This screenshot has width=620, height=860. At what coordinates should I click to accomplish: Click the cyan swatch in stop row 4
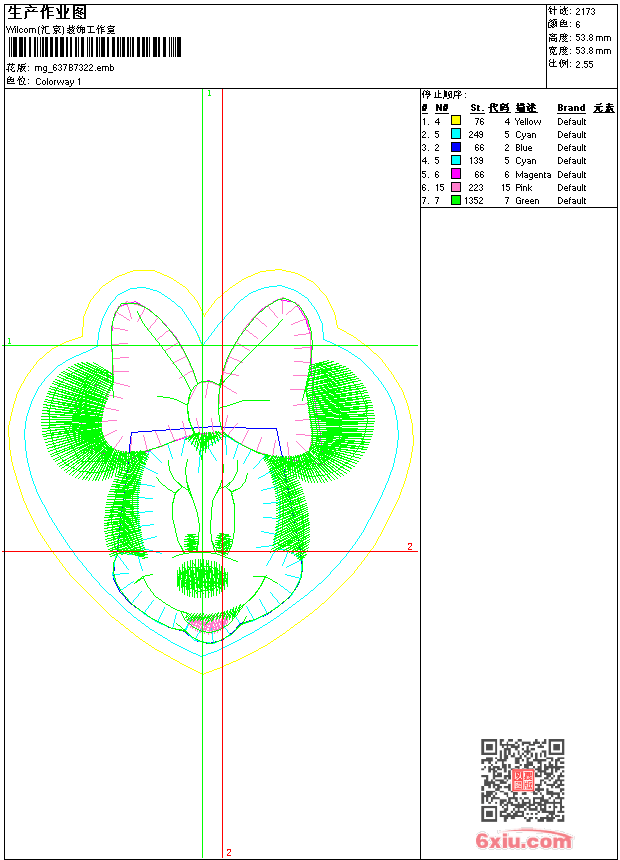click(x=455, y=160)
